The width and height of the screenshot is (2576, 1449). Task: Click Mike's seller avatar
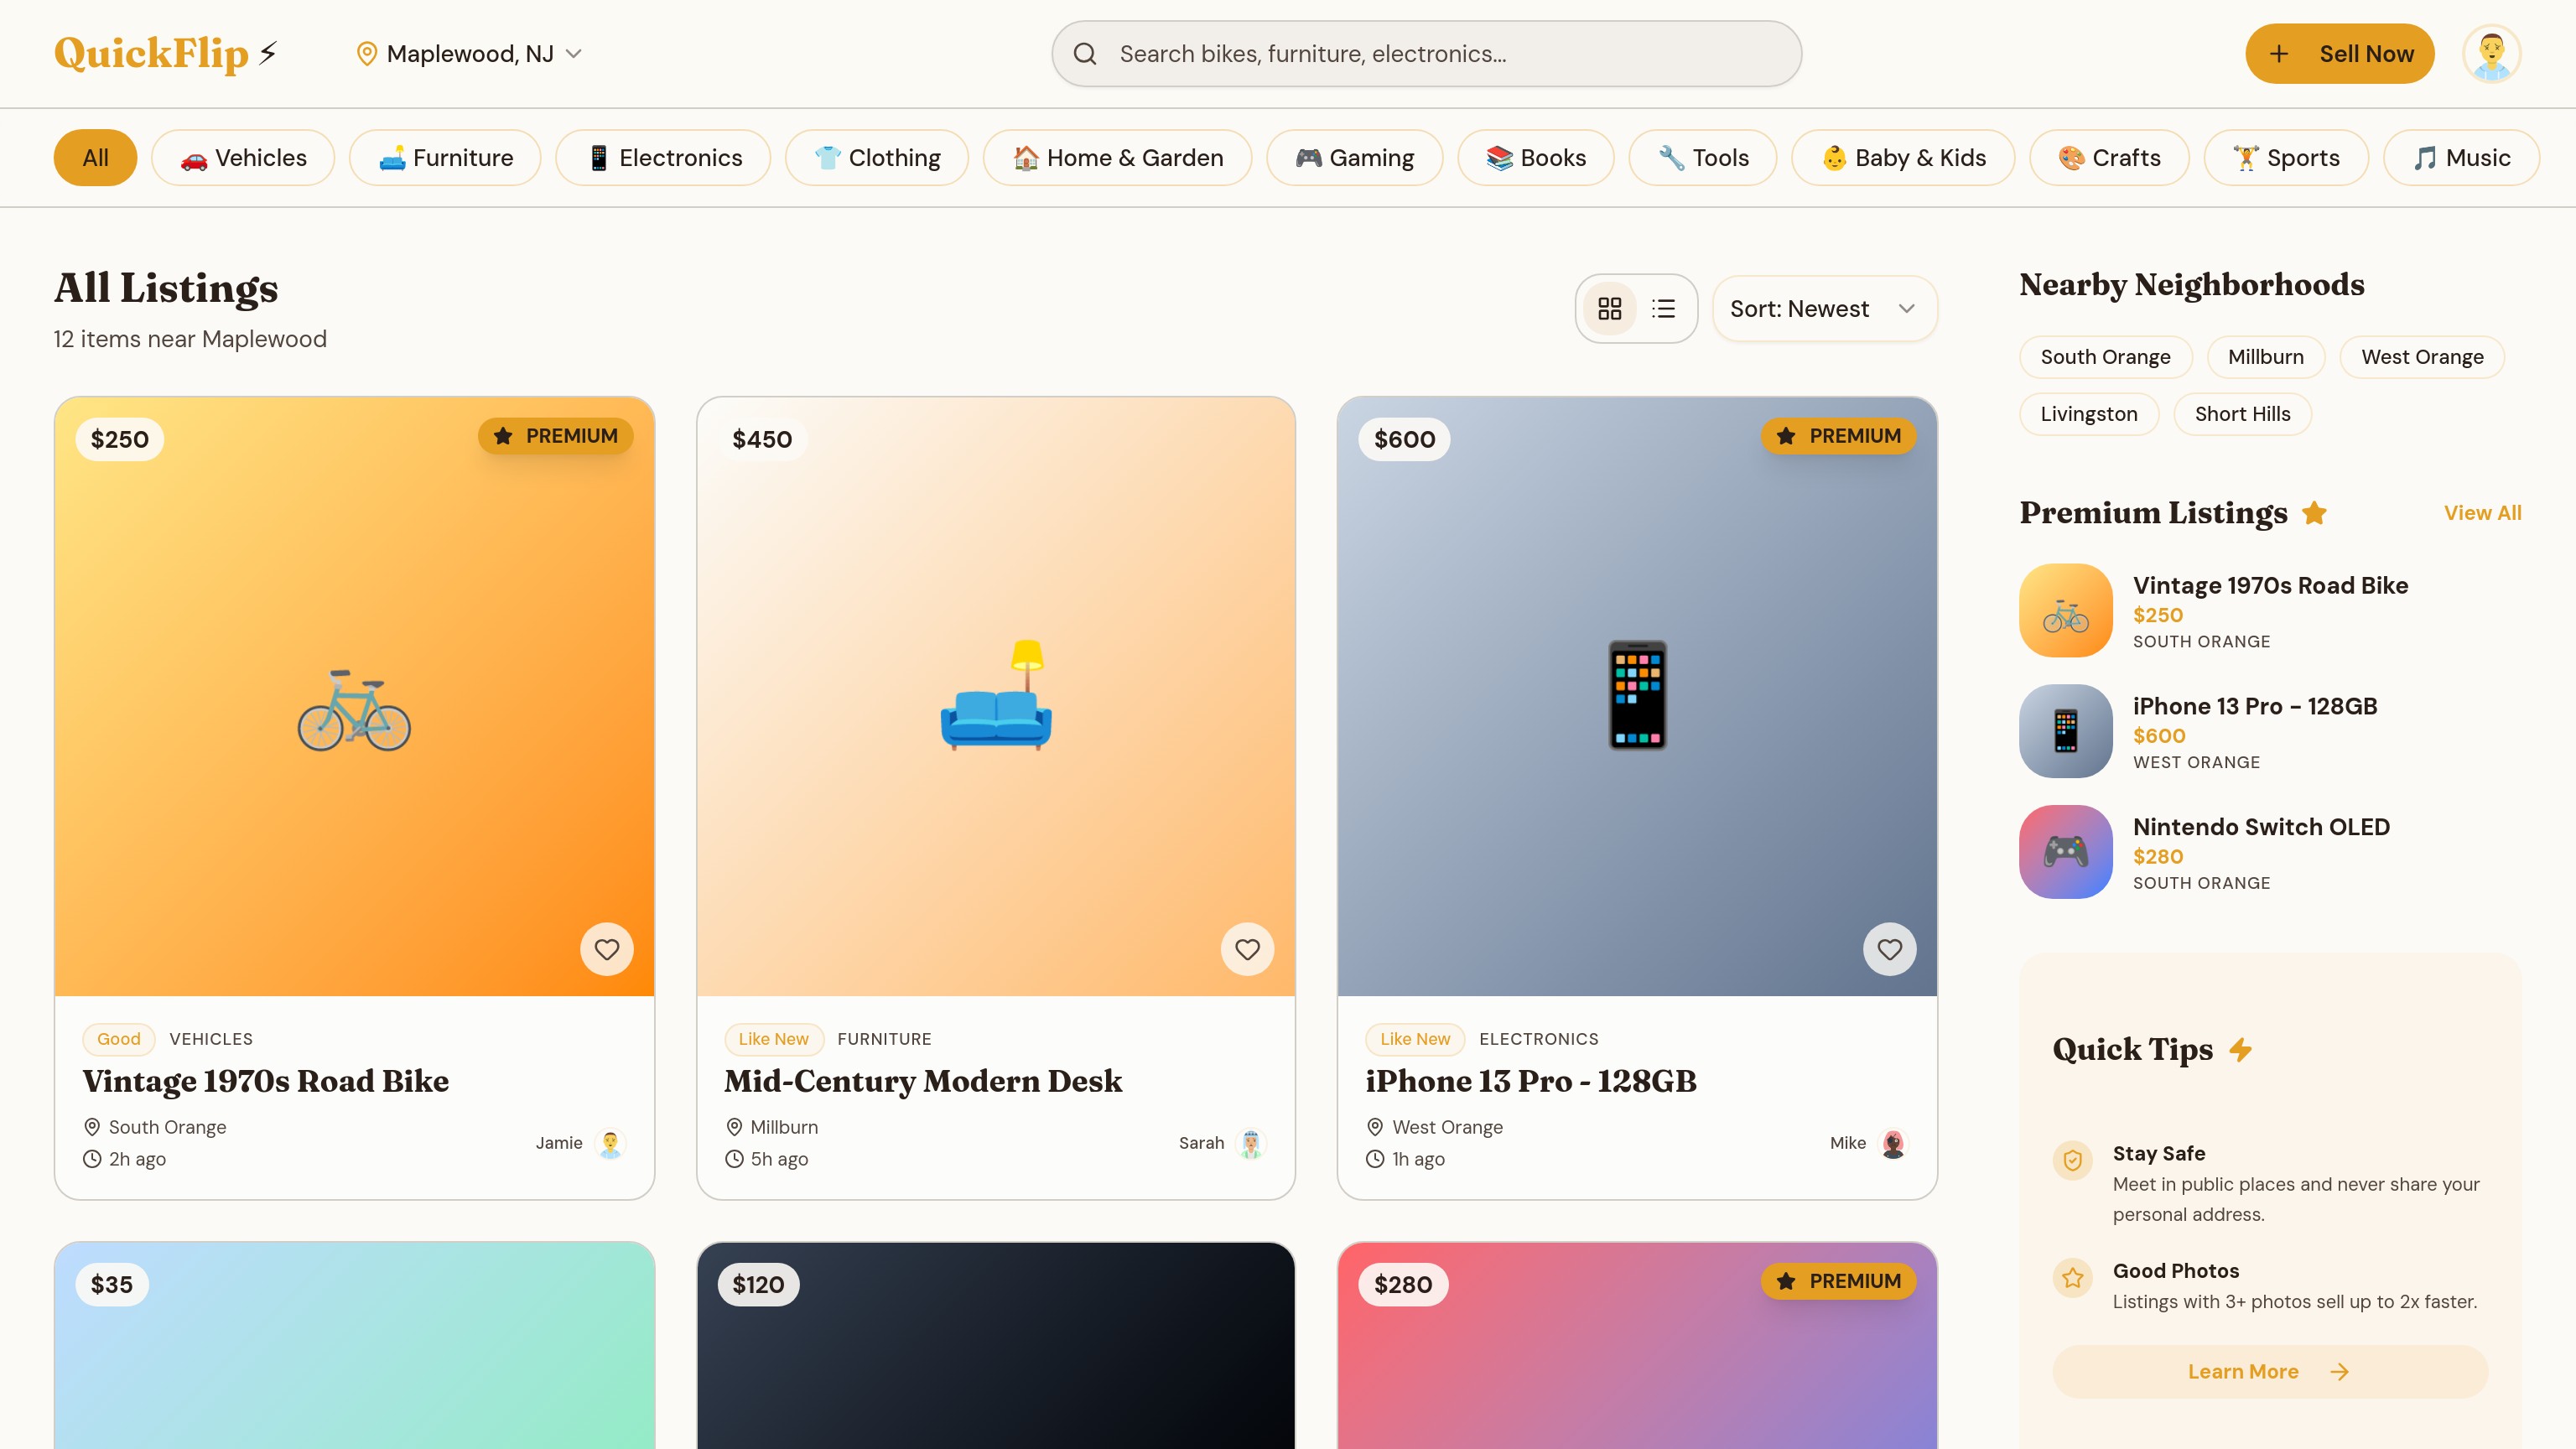(1893, 1143)
